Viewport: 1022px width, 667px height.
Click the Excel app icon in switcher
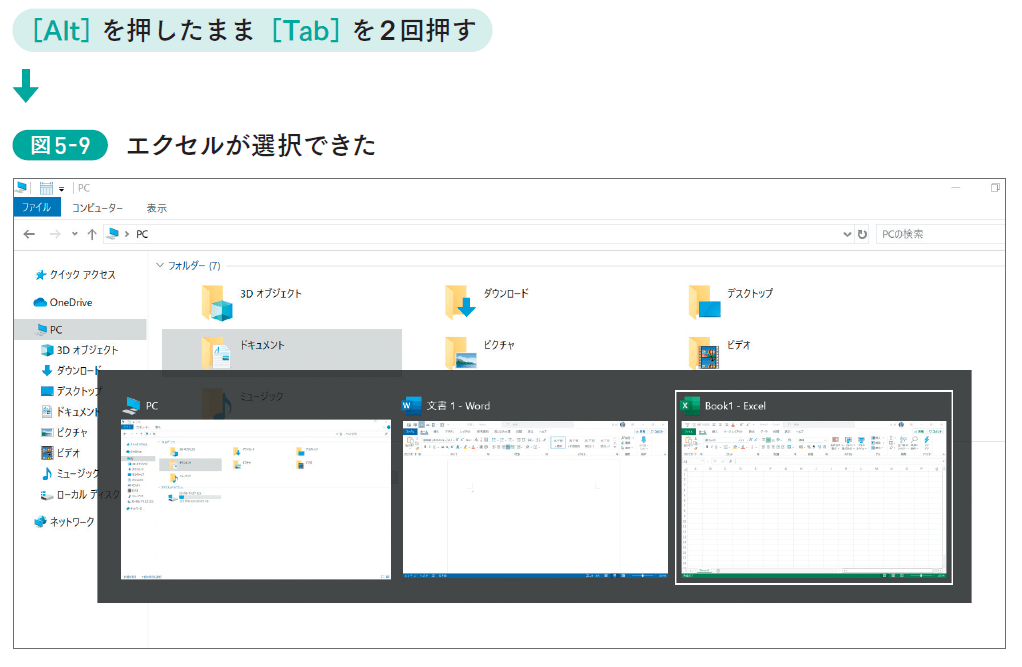(690, 406)
